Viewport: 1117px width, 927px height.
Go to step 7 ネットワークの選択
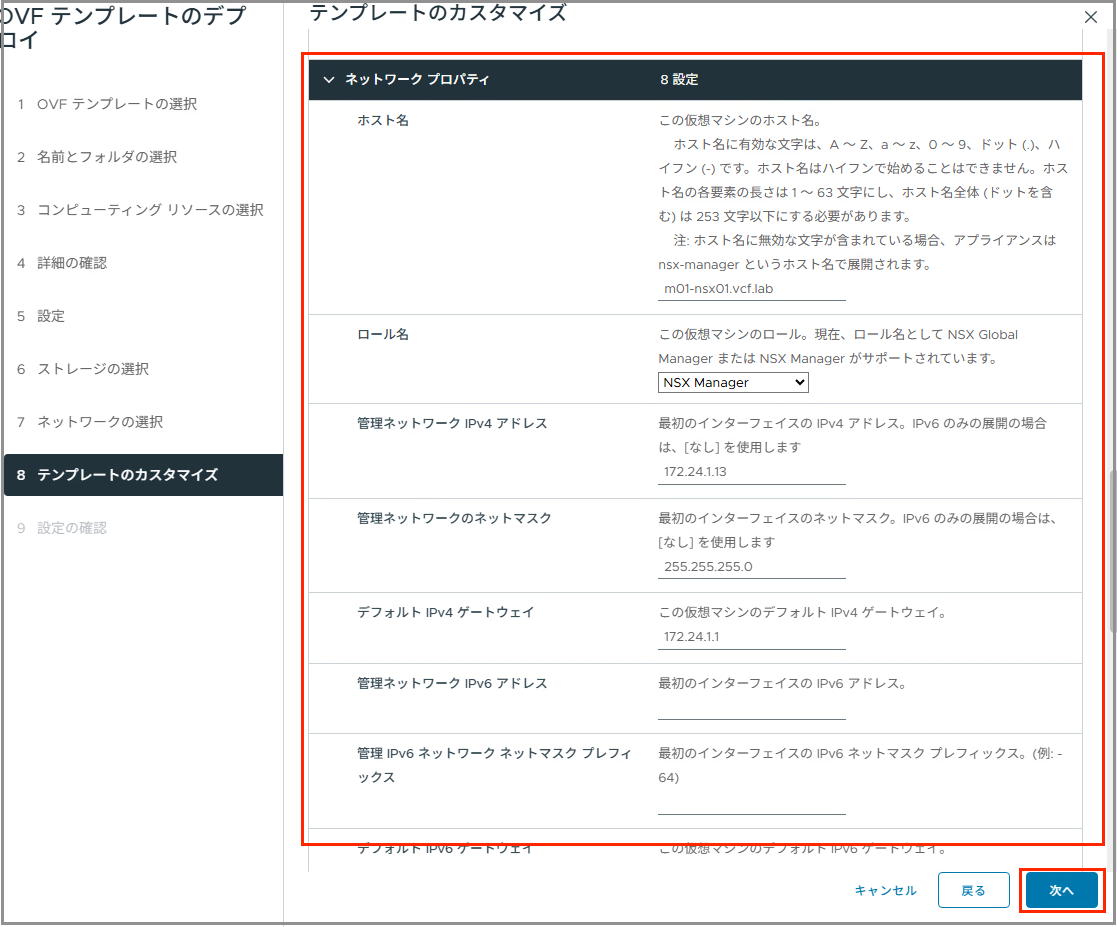tap(90, 422)
